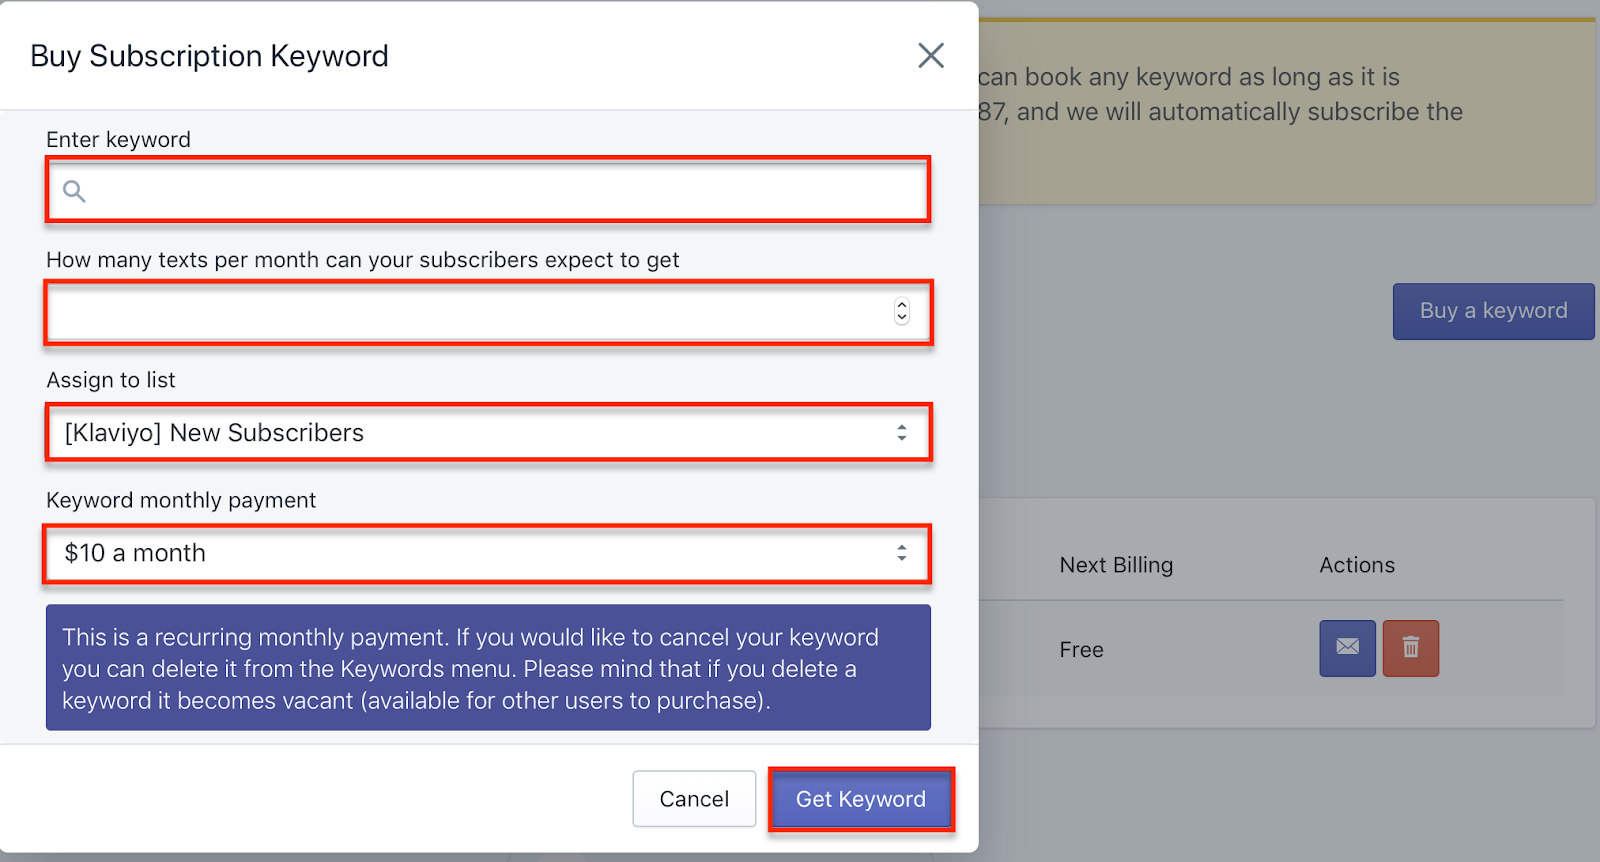Click the Cancel button
Image resolution: width=1600 pixels, height=862 pixels.
694,799
